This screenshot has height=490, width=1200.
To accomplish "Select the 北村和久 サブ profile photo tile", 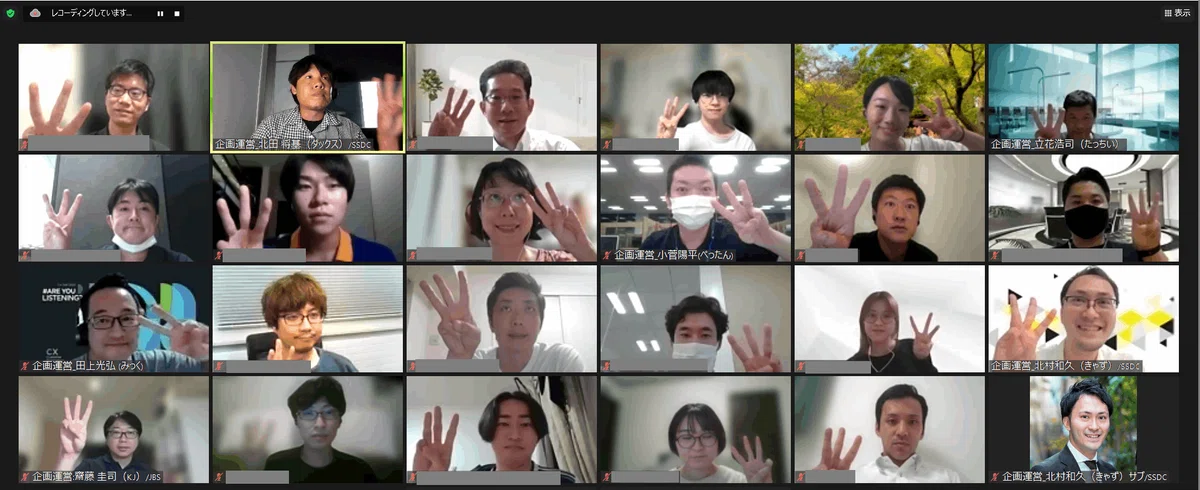I will [x=1083, y=430].
